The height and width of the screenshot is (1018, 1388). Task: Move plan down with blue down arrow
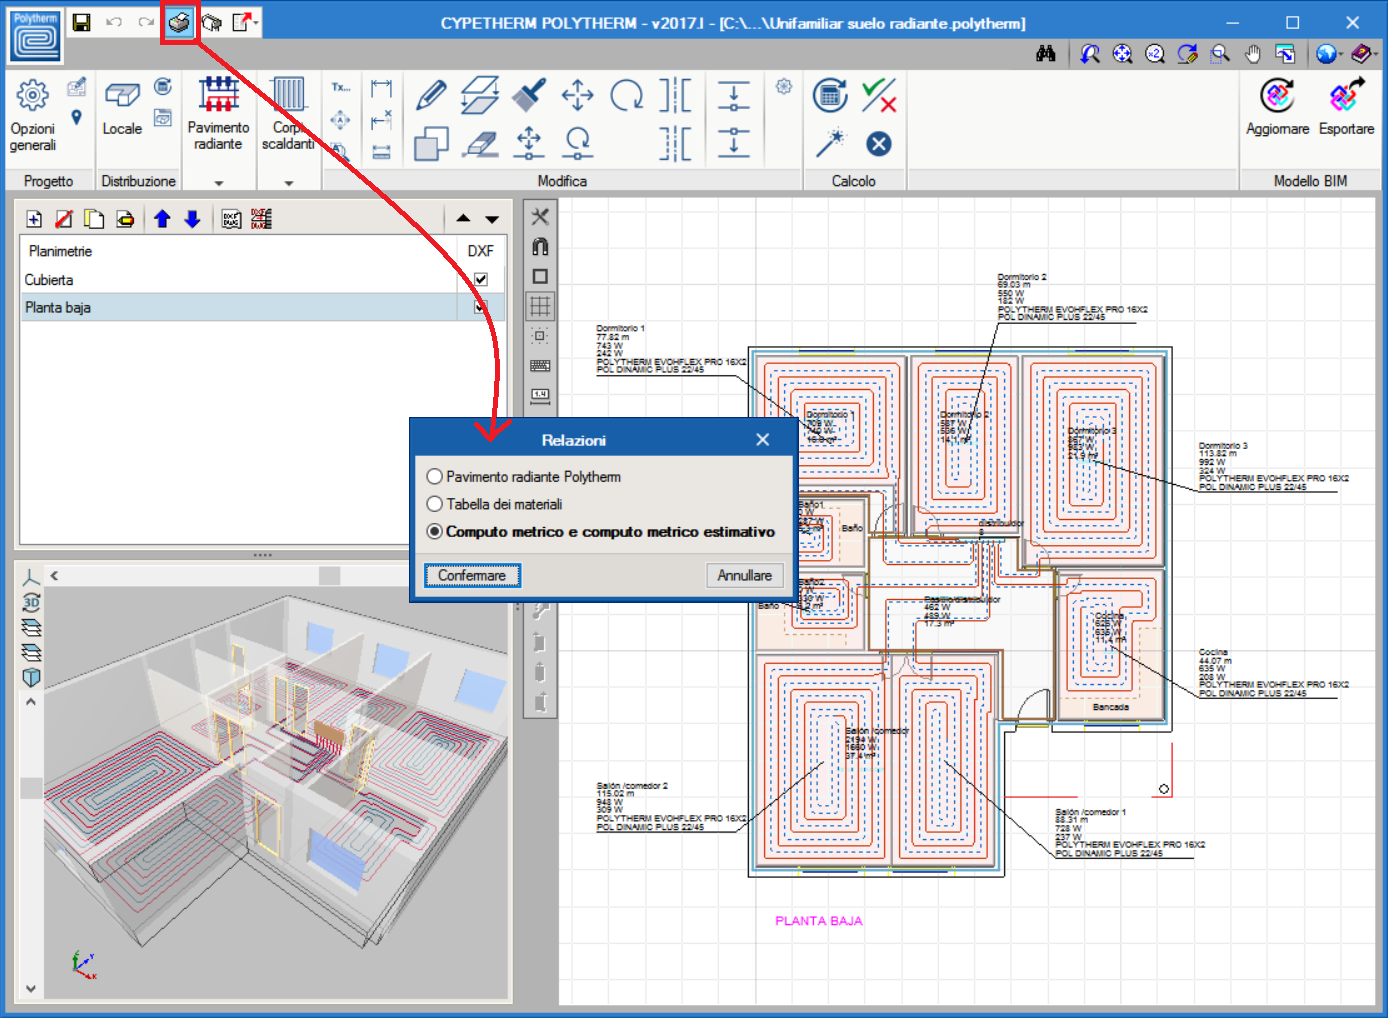tap(192, 219)
